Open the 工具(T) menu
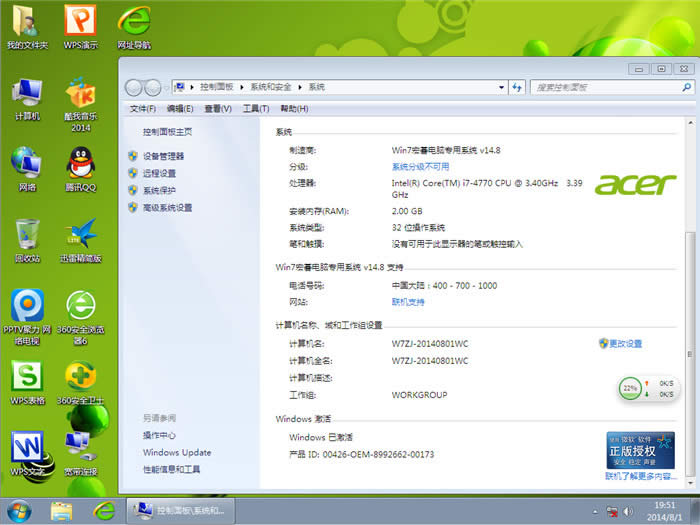Viewport: 700px width, 525px height. click(256, 108)
